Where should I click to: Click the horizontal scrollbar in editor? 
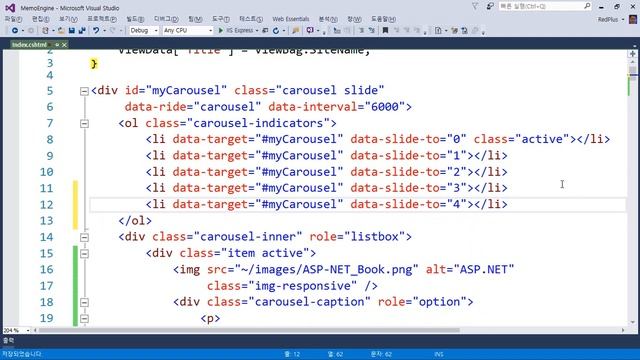click(x=249, y=330)
